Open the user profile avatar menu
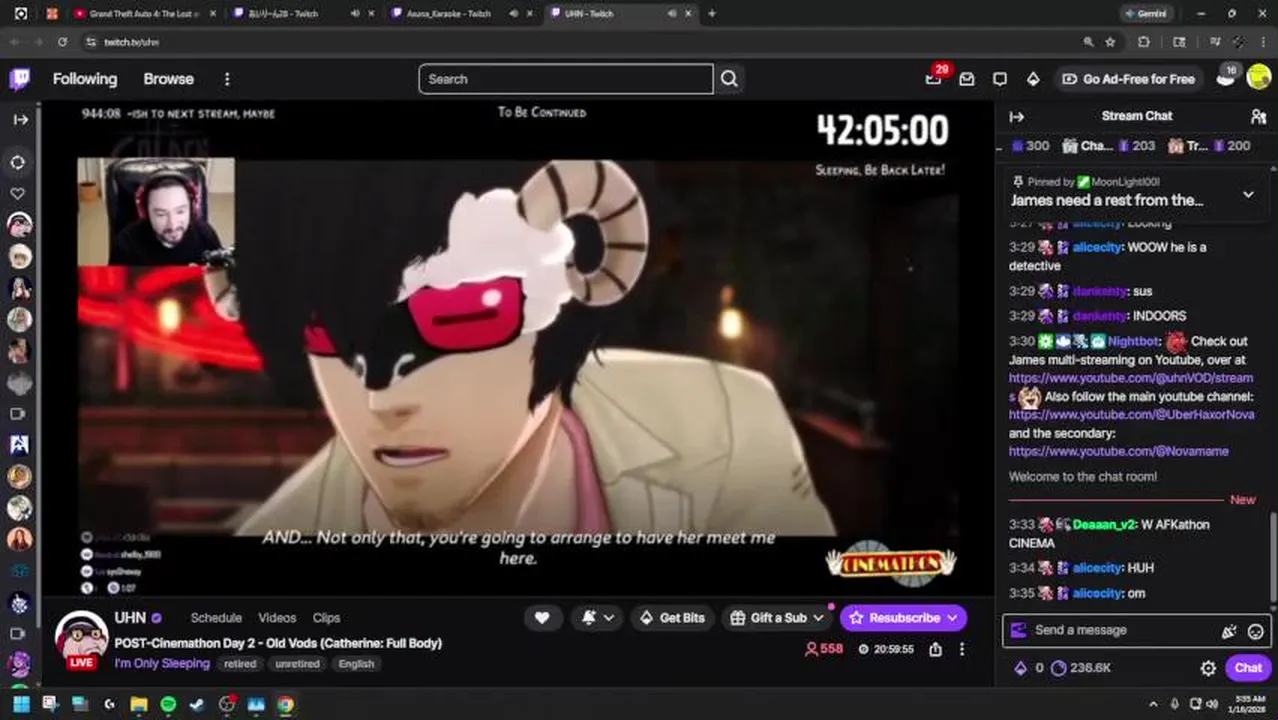1278x720 pixels. 1258,78
